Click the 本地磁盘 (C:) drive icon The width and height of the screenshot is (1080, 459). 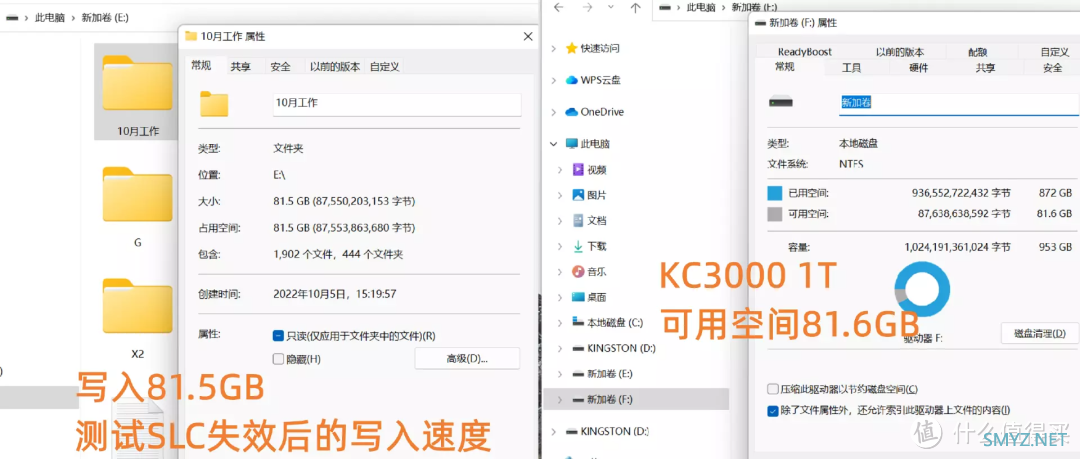click(x=579, y=323)
